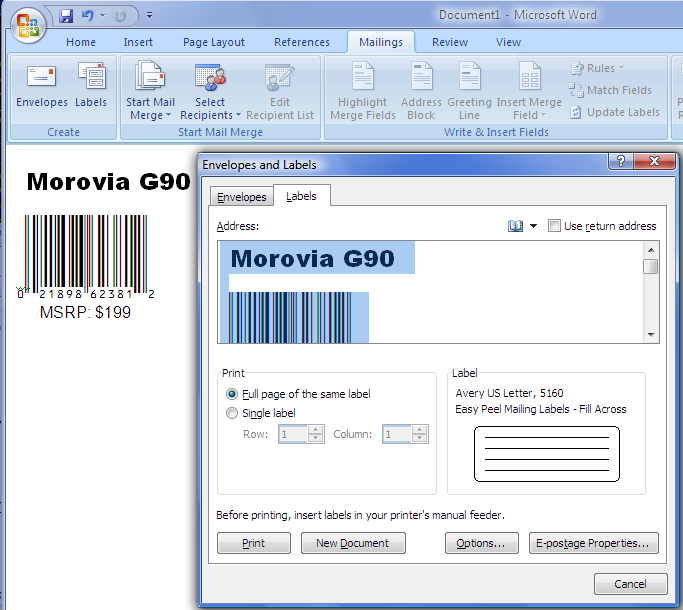Click MSRP: $199 text in document
The height and width of the screenshot is (610, 683).
click(x=85, y=312)
